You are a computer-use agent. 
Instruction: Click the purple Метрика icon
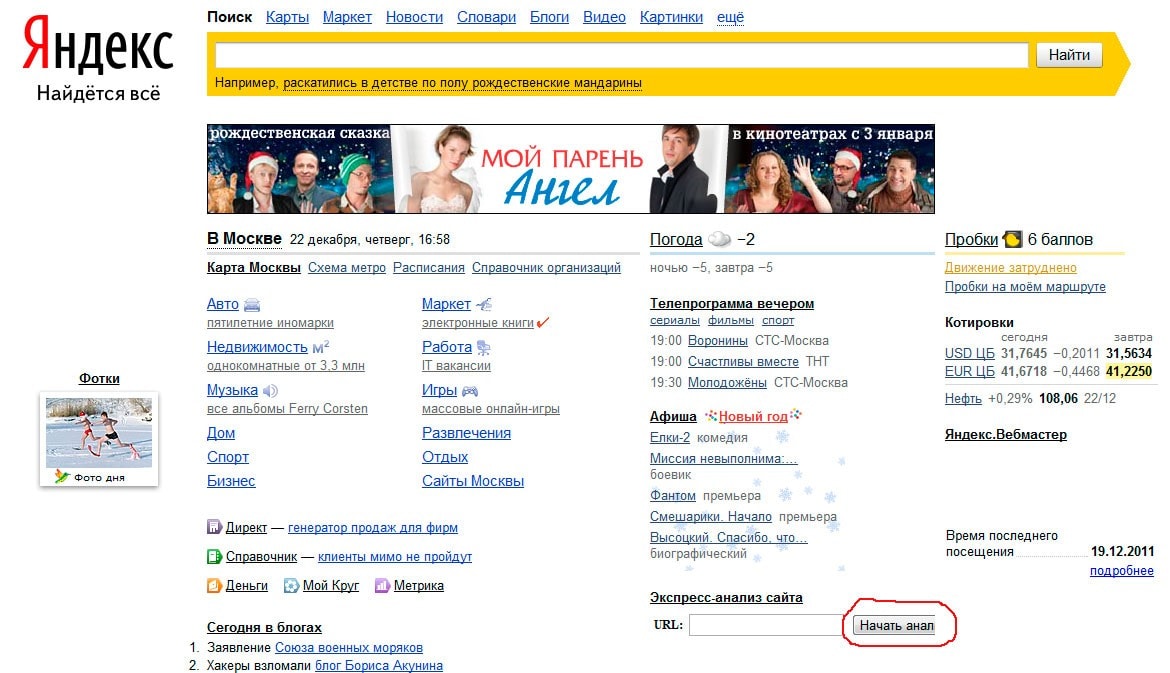pos(382,586)
